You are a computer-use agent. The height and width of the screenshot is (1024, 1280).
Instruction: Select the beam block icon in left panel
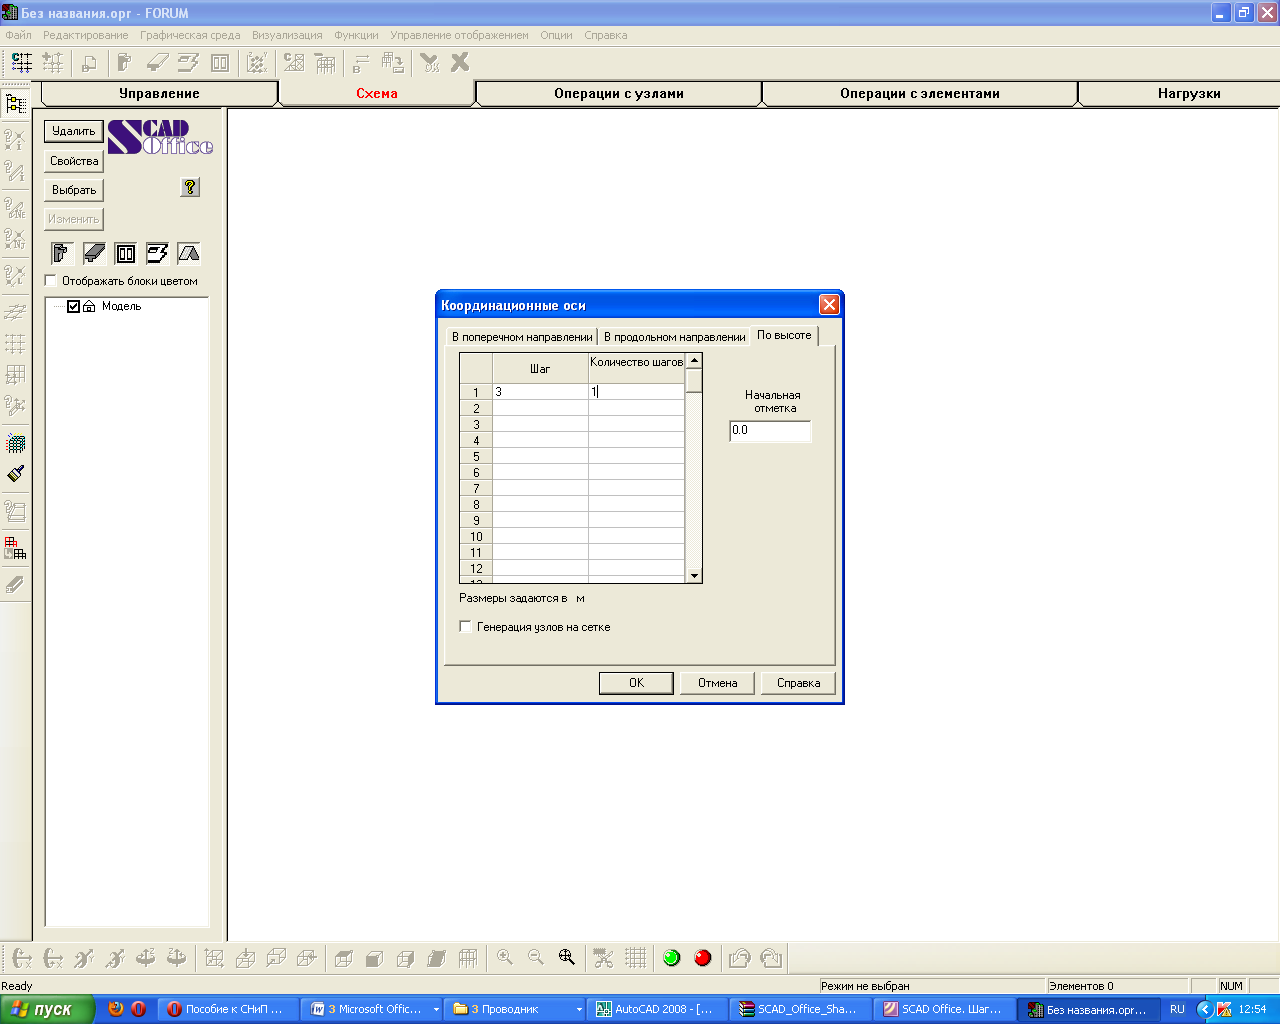pos(94,253)
